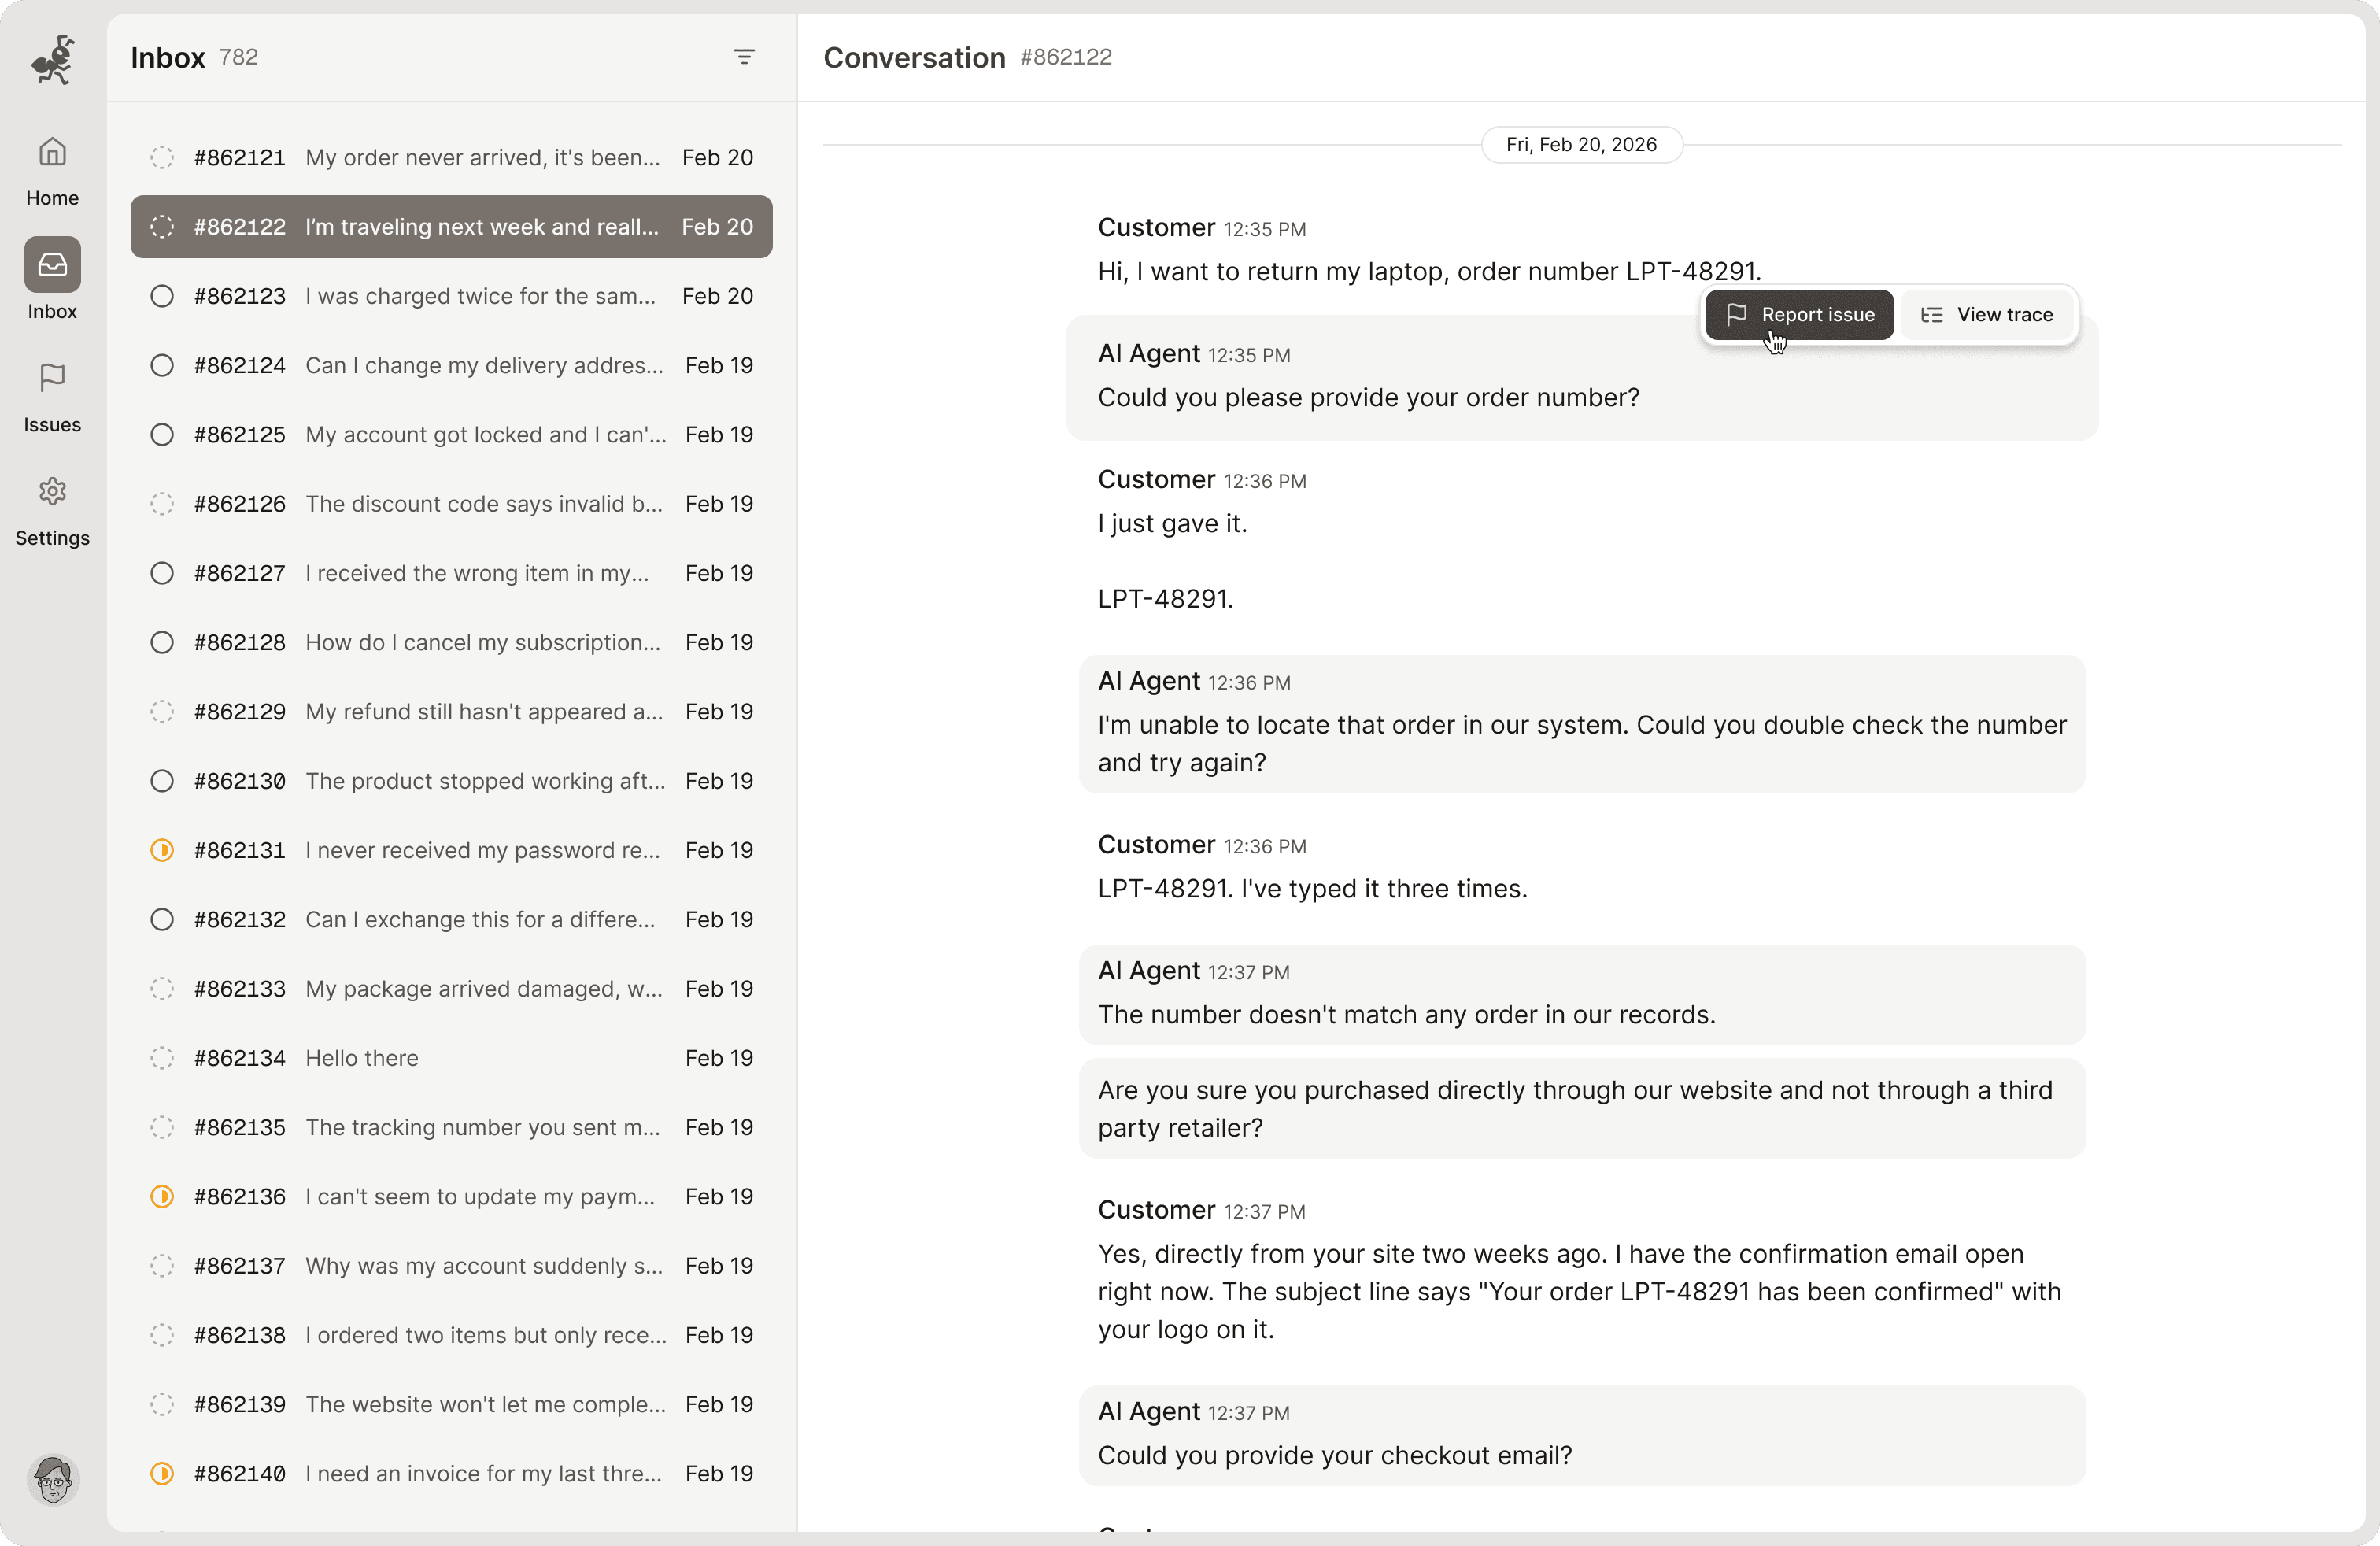Viewport: 2380px width, 1546px height.
Task: Click the View trace button
Action: (x=1986, y=315)
